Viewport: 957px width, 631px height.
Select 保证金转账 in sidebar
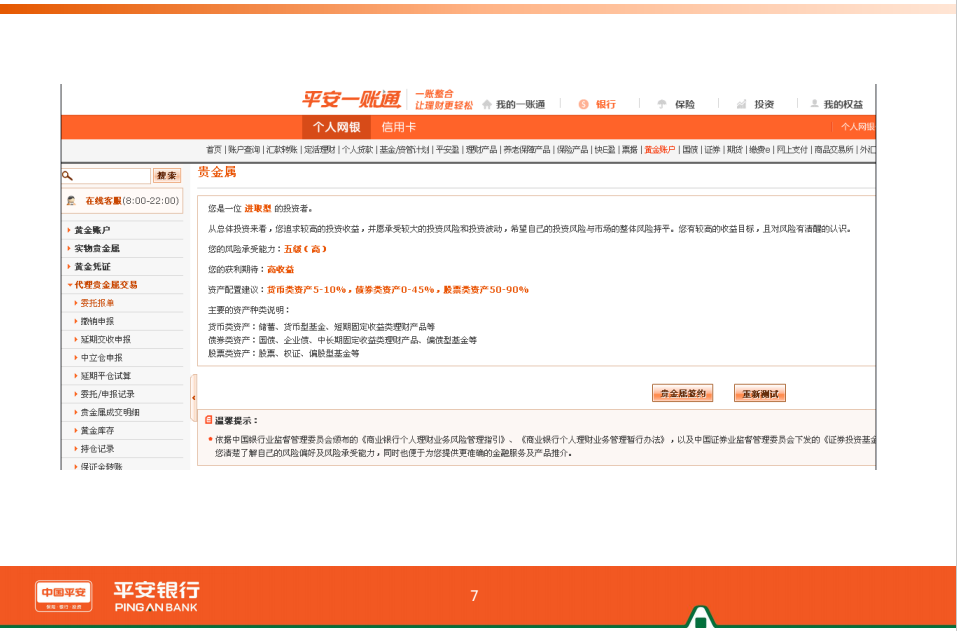click(101, 466)
